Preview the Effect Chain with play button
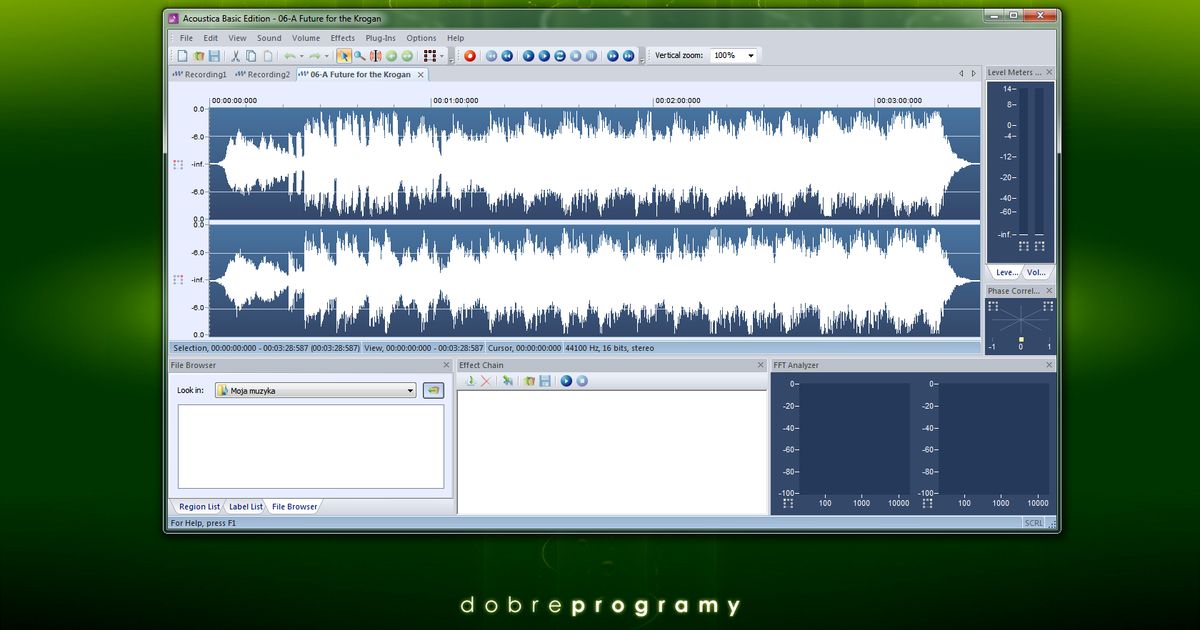1200x630 pixels. point(566,381)
